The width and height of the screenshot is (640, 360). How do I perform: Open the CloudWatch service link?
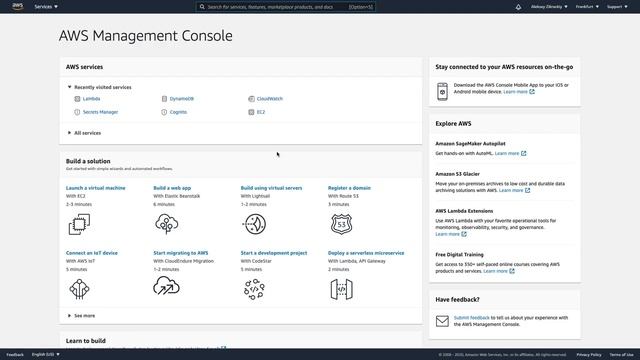tap(270, 99)
